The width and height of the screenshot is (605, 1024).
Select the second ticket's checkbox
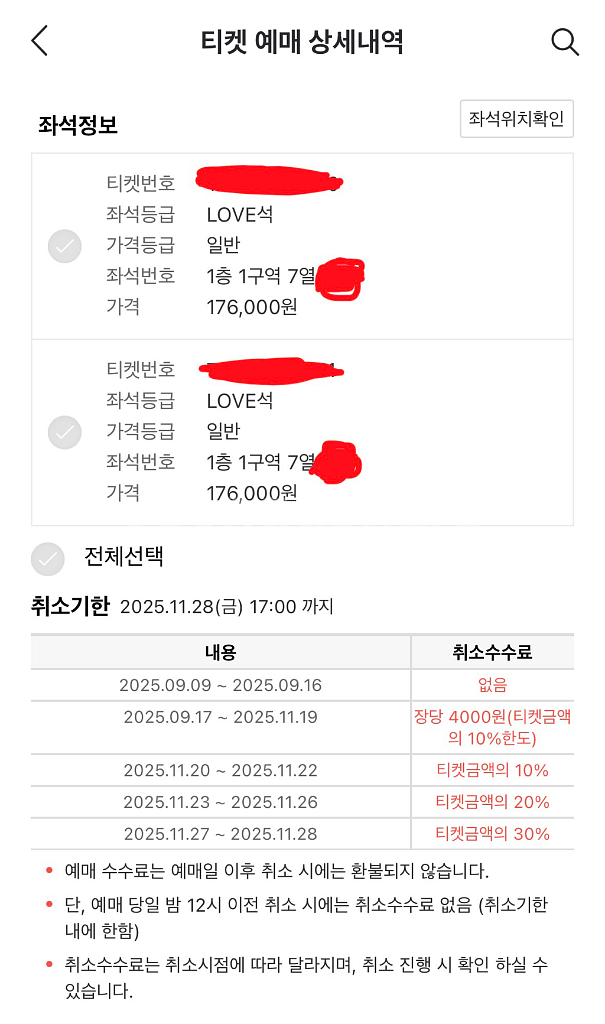point(65,432)
